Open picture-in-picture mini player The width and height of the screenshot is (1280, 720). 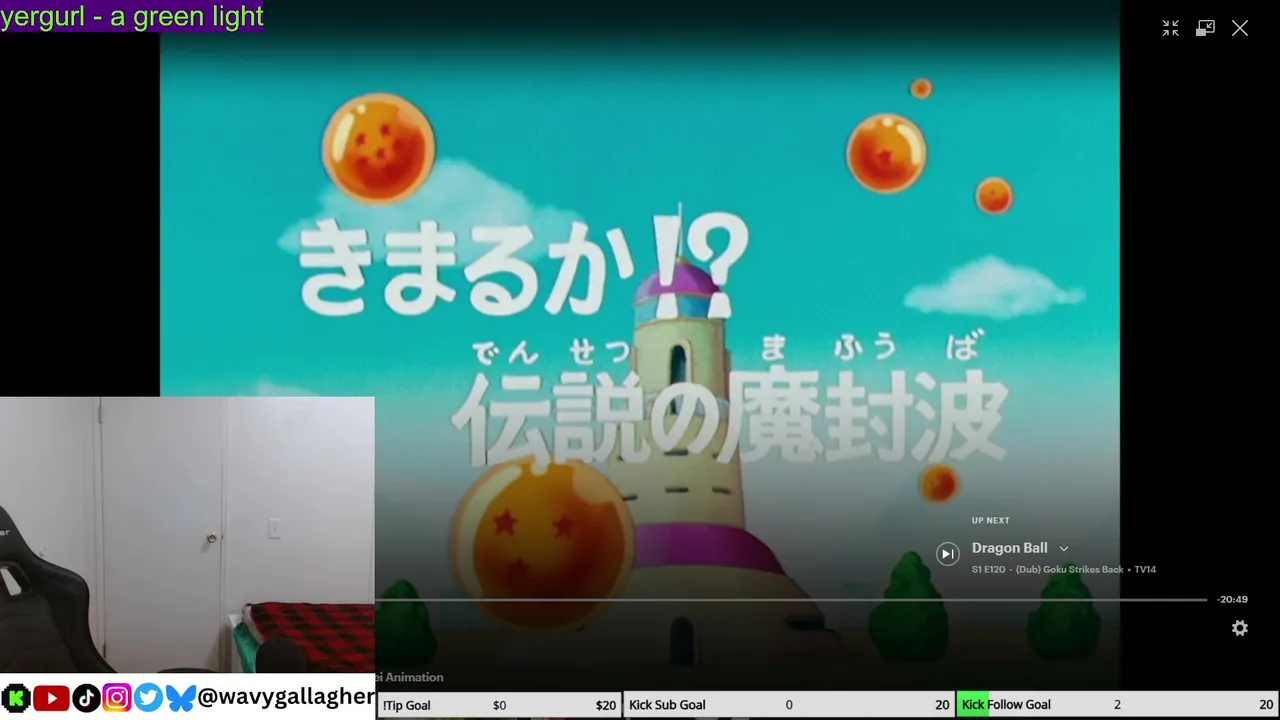coord(1205,28)
